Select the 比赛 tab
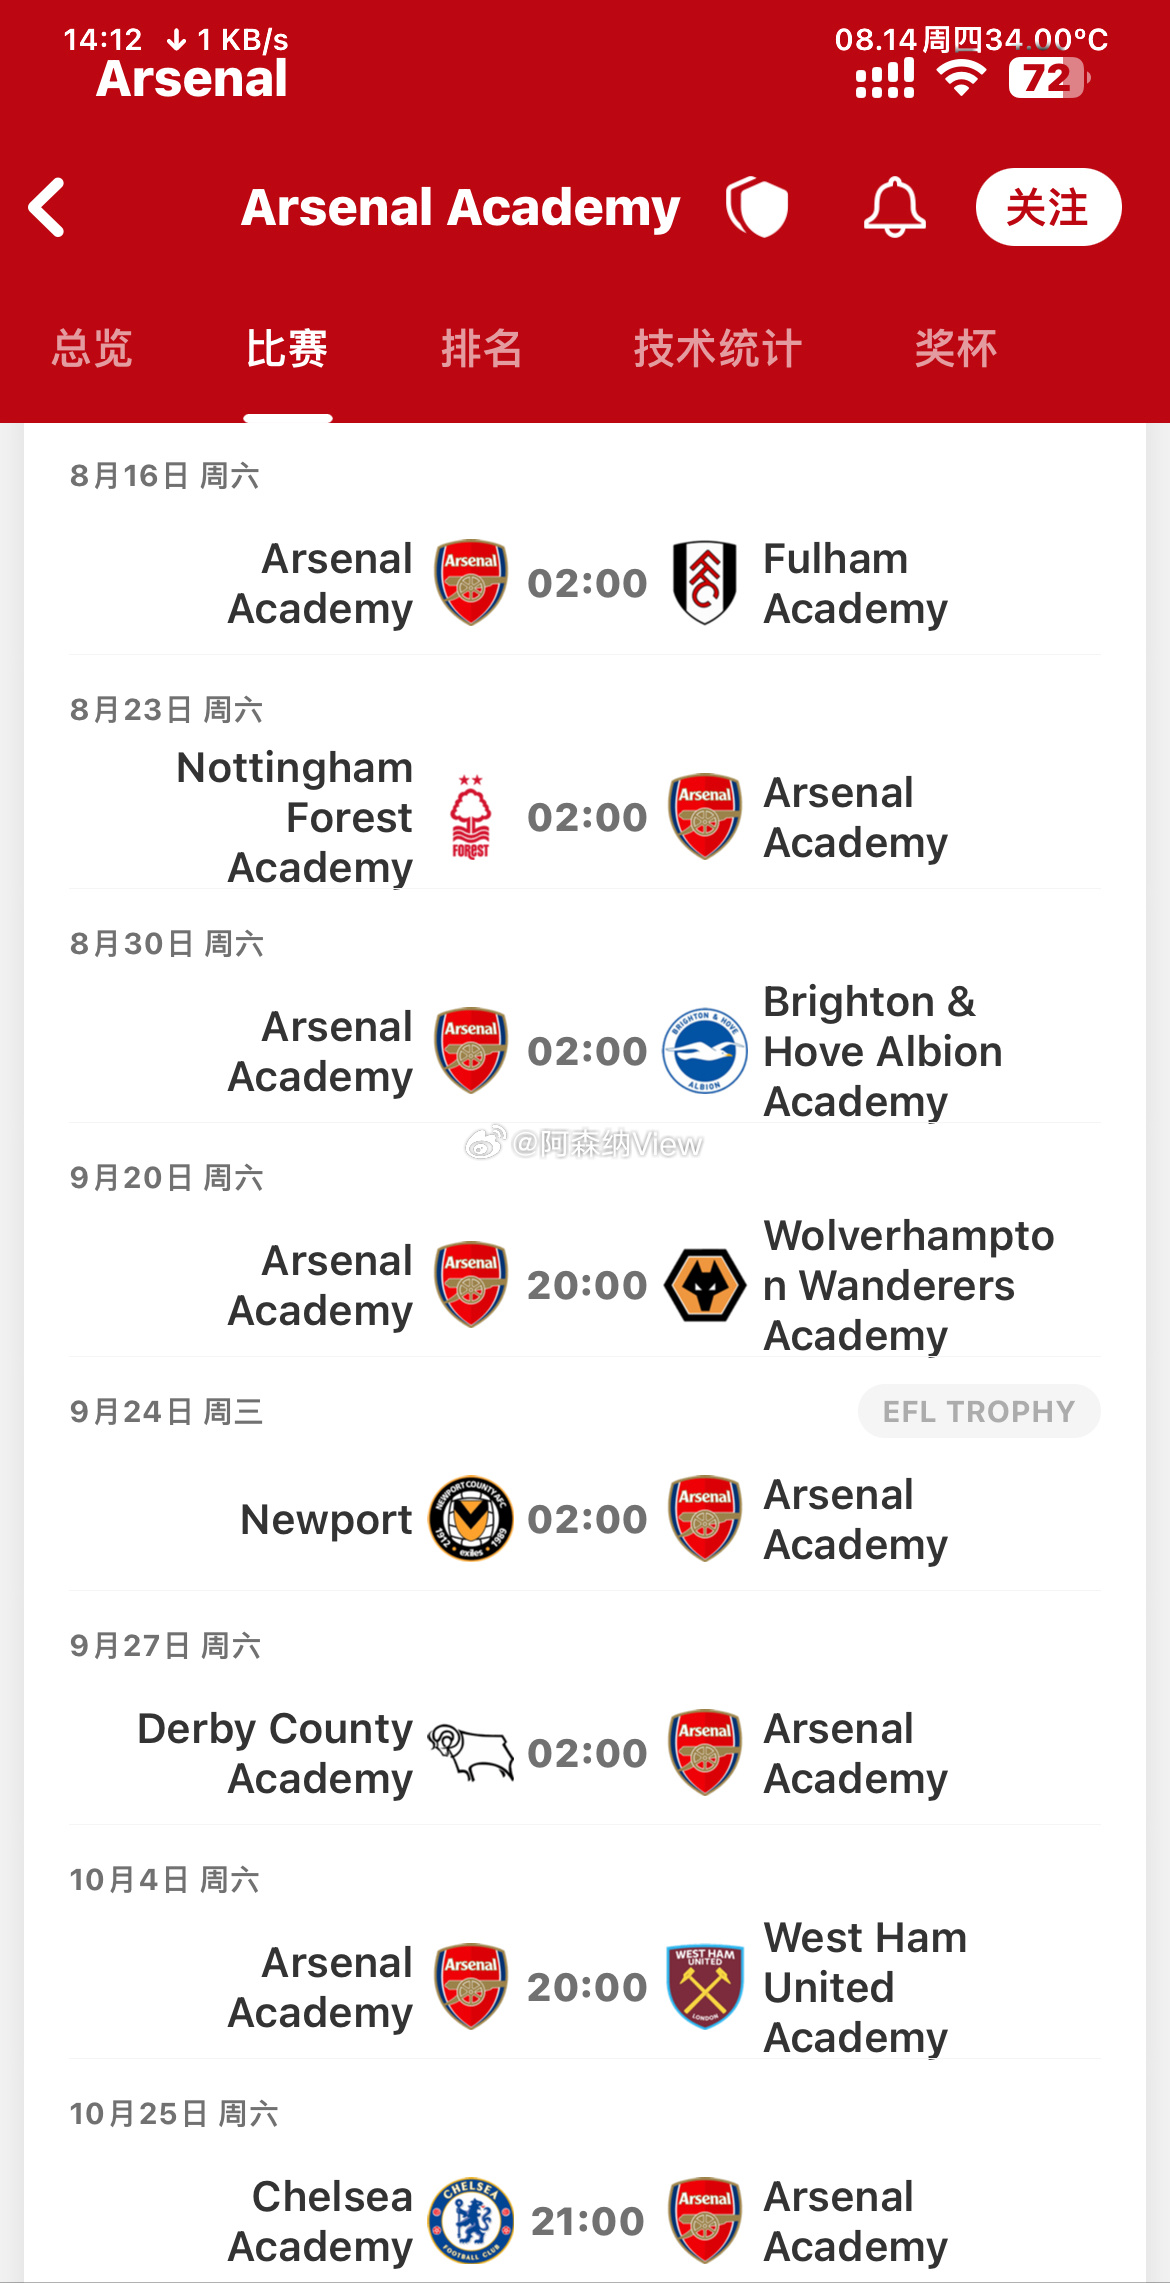This screenshot has height=2283, width=1170. click(x=287, y=348)
